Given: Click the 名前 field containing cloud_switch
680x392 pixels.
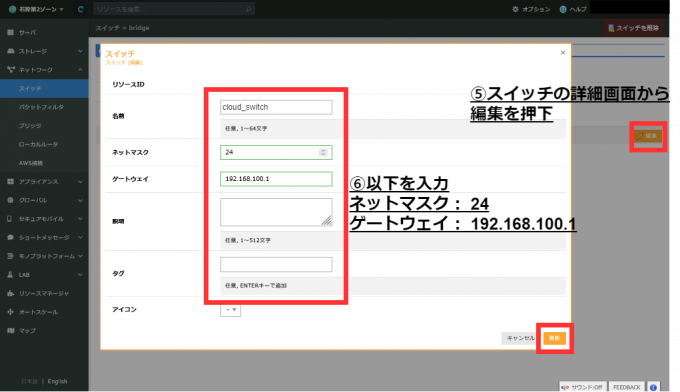Looking at the screenshot, I should 276,107.
